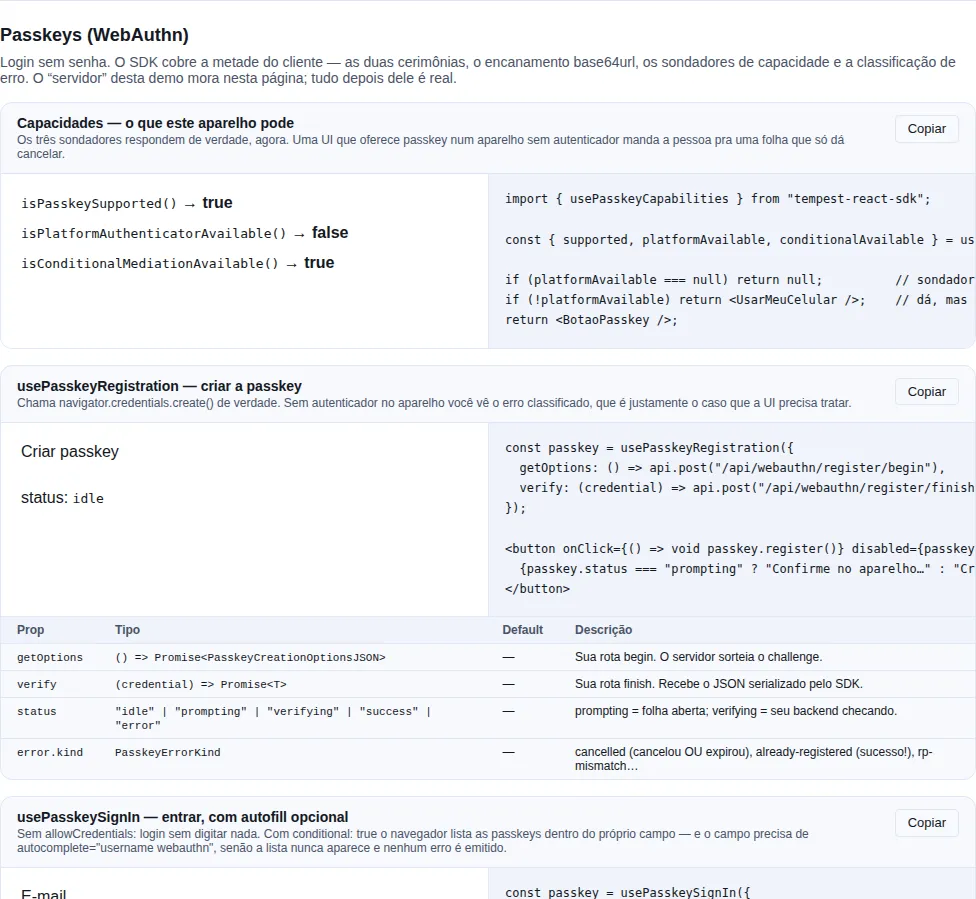The width and height of the screenshot is (976, 899).
Task: Click the import usePasskeyCapabilities code line
Action: click(x=718, y=199)
